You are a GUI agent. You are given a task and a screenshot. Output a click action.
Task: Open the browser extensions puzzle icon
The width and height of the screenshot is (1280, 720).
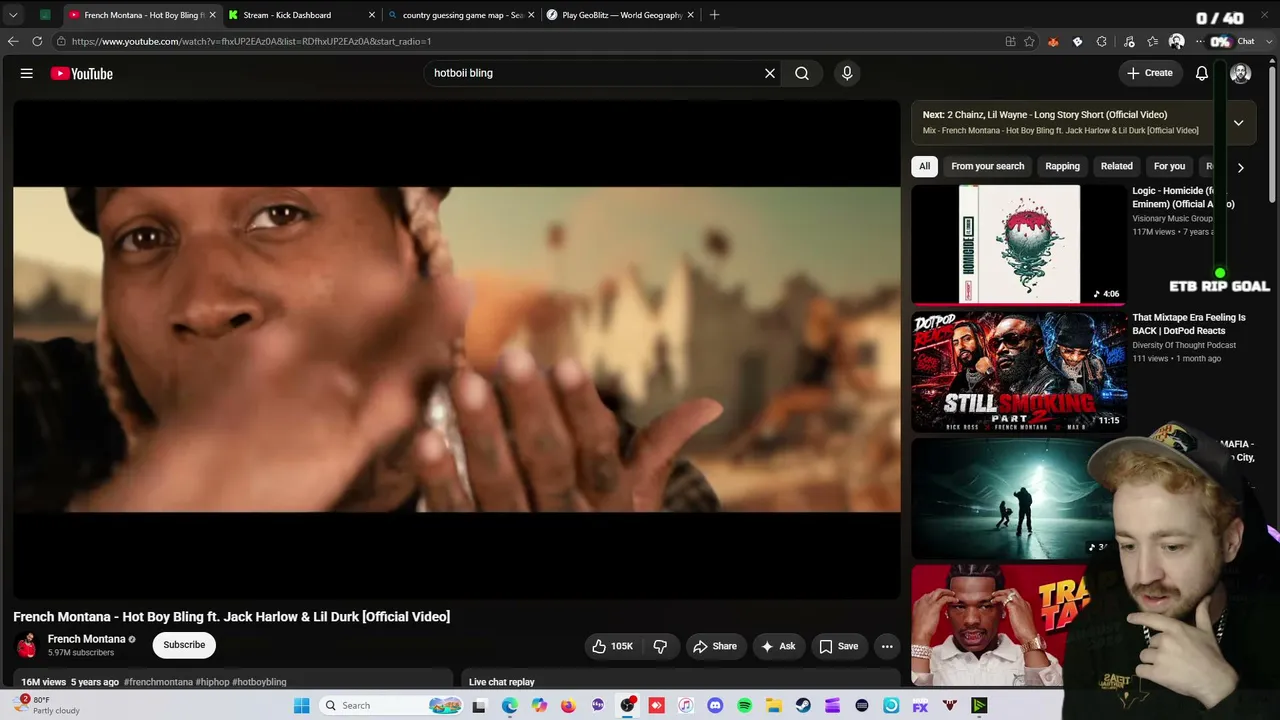click(x=1101, y=41)
